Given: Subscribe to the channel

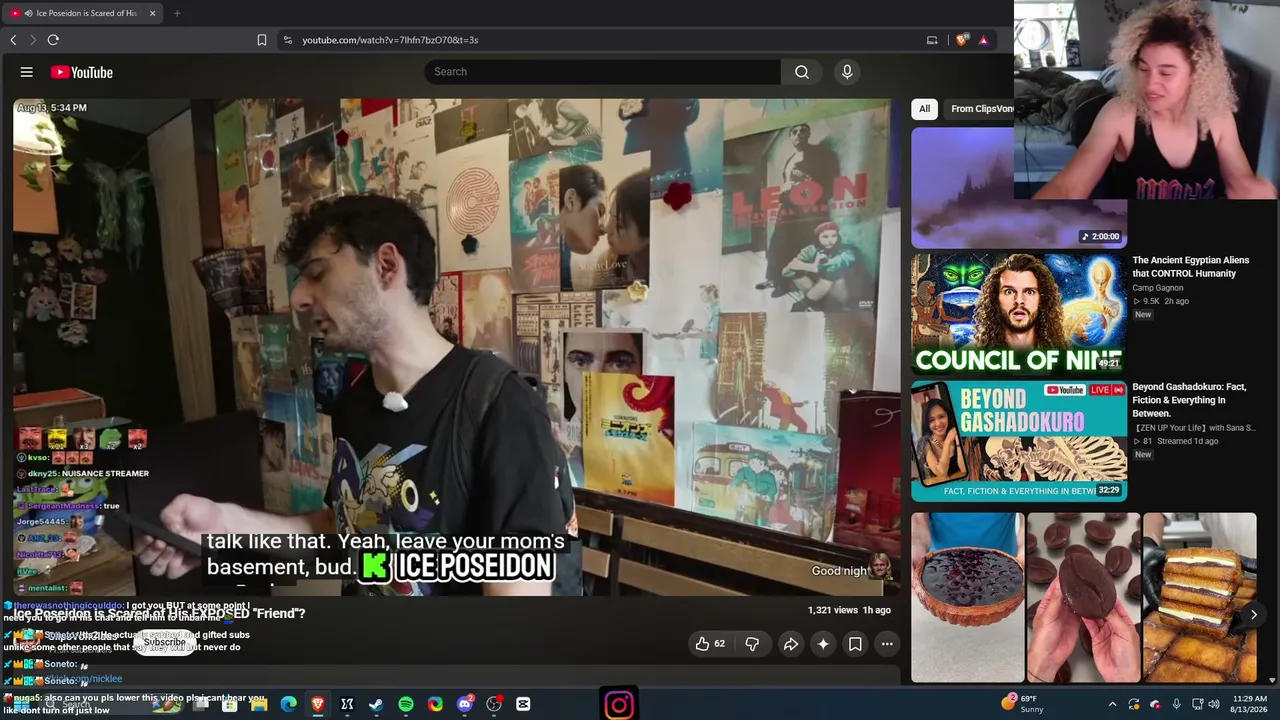Looking at the screenshot, I should [164, 642].
